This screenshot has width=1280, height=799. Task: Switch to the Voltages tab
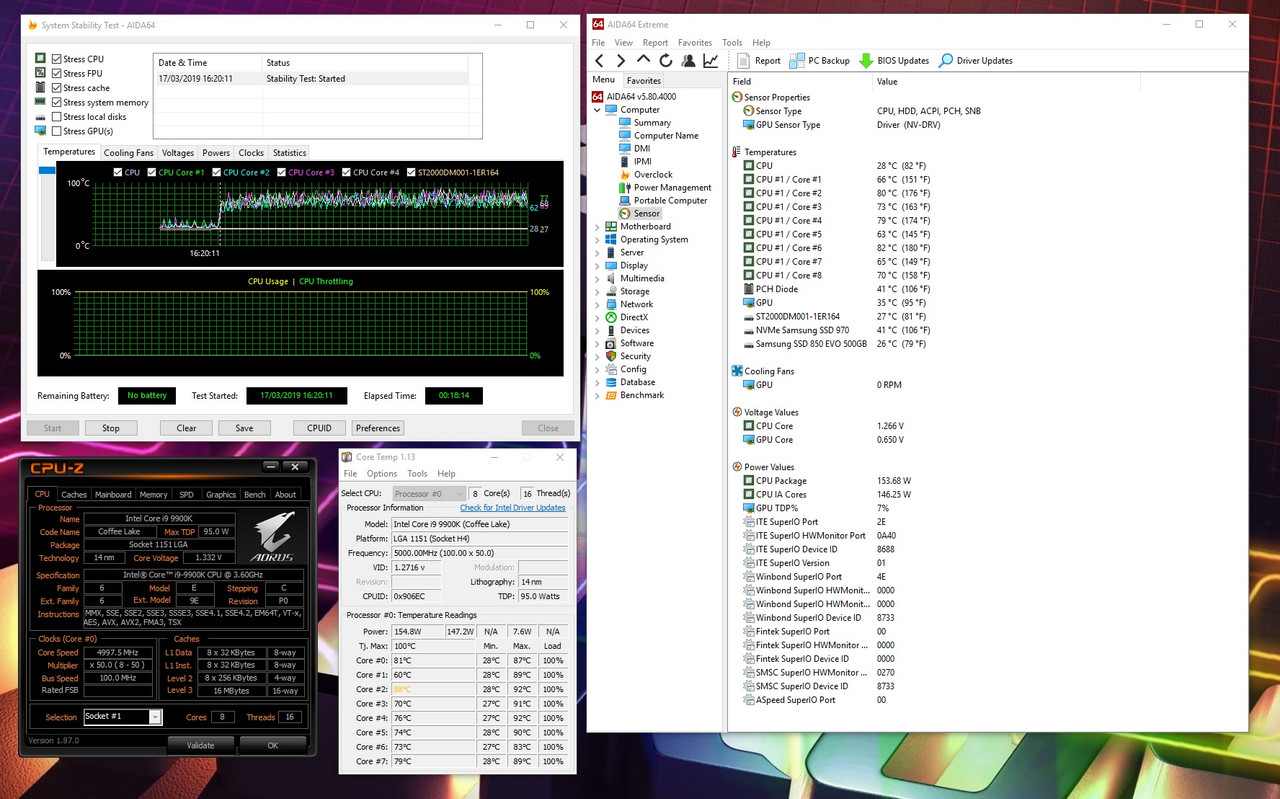[x=178, y=153]
